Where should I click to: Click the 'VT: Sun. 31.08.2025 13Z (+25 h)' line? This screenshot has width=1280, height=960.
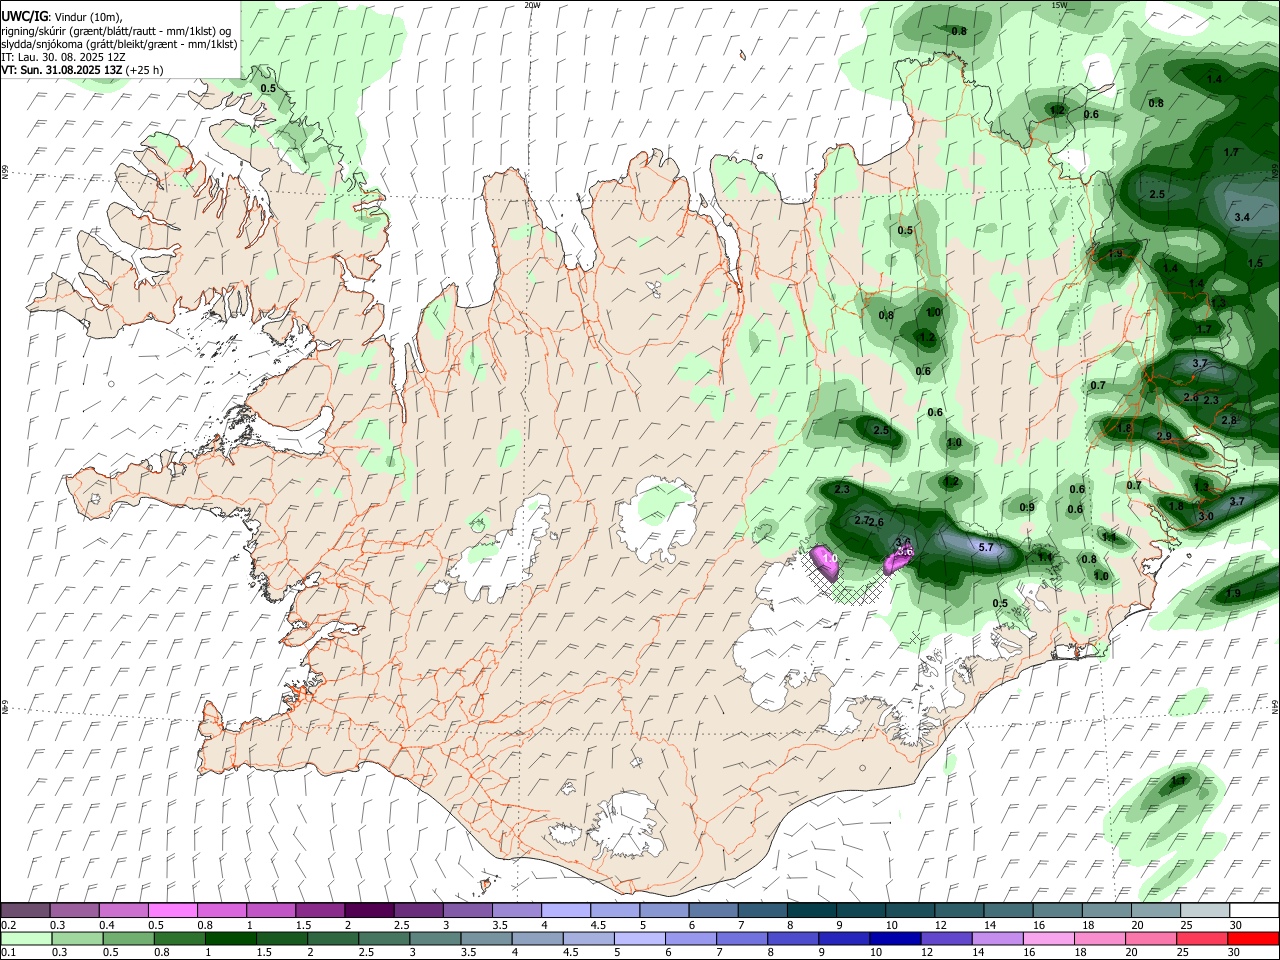click(x=82, y=70)
